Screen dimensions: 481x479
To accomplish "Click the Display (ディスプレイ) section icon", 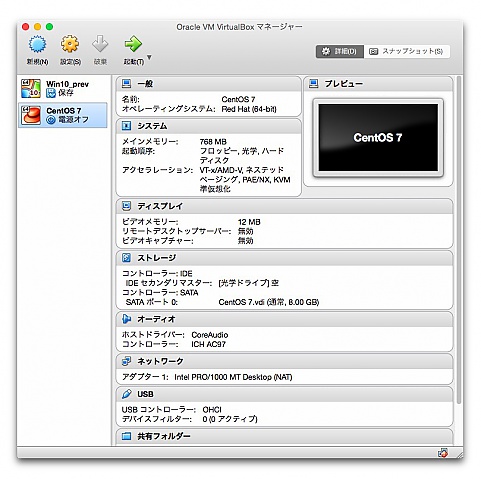I will tap(126, 206).
